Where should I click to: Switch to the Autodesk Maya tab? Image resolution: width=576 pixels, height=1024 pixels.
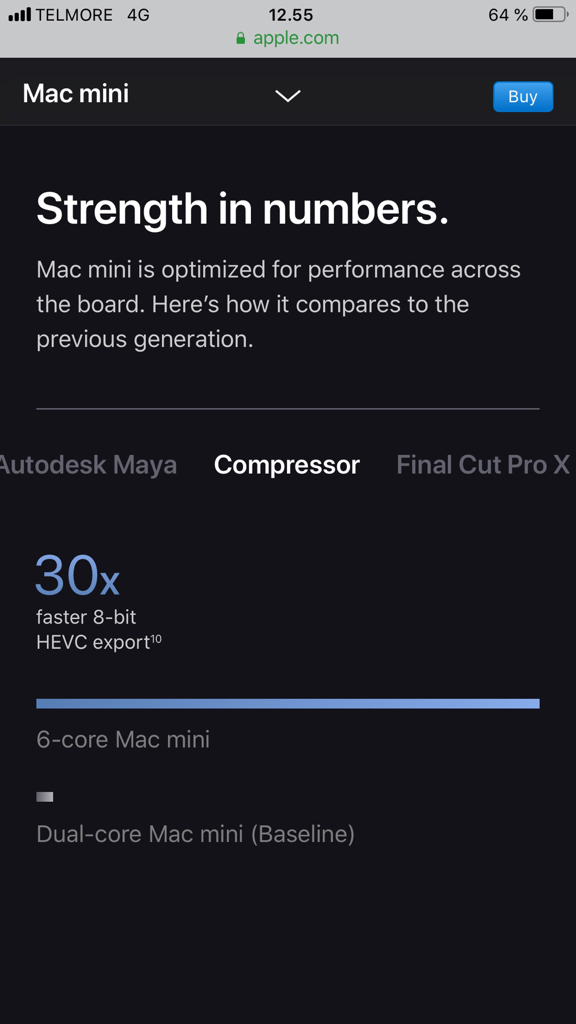tap(88, 465)
